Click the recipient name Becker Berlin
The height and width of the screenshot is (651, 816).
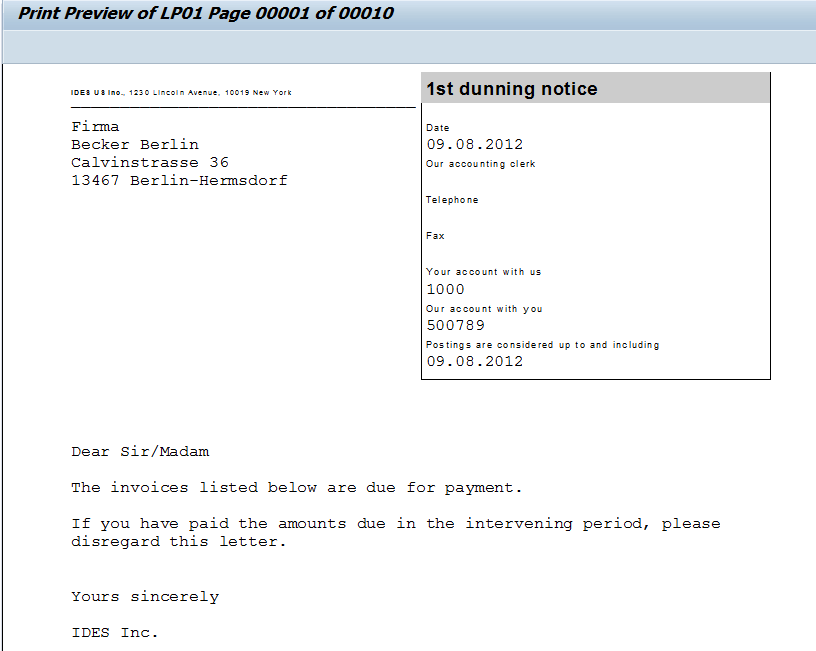click(134, 144)
